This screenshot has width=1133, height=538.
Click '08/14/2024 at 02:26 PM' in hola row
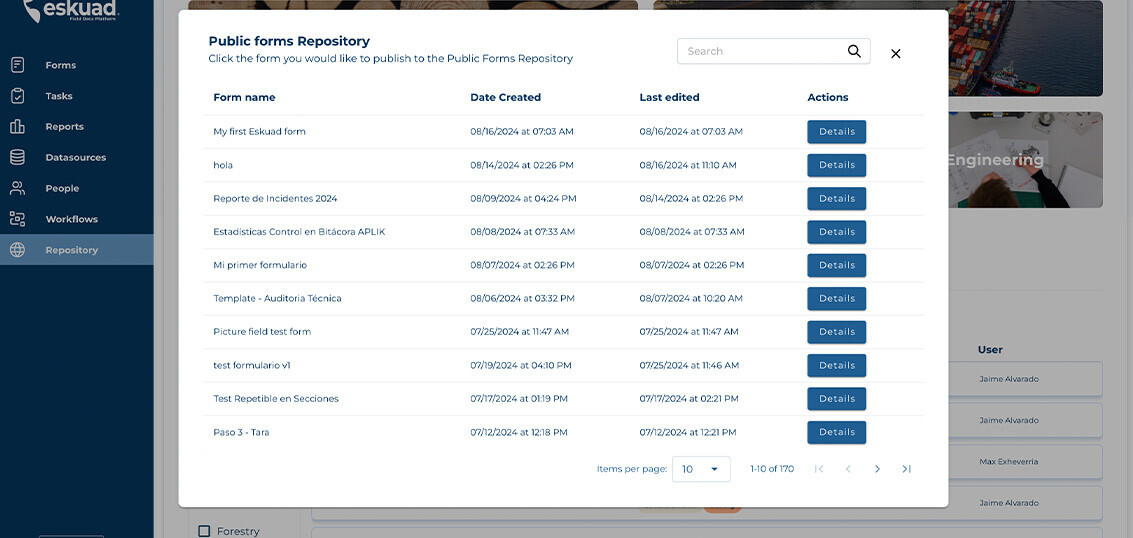coord(522,165)
